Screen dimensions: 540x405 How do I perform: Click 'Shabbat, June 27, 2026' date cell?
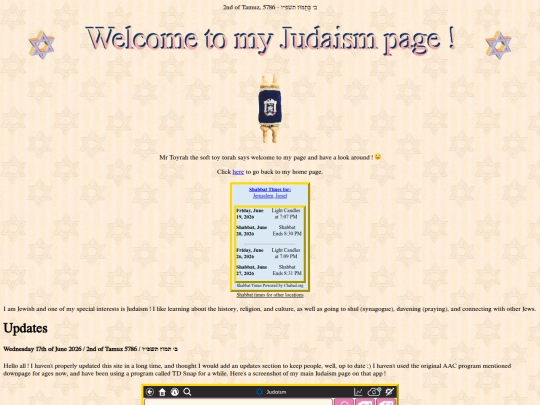(x=251, y=270)
